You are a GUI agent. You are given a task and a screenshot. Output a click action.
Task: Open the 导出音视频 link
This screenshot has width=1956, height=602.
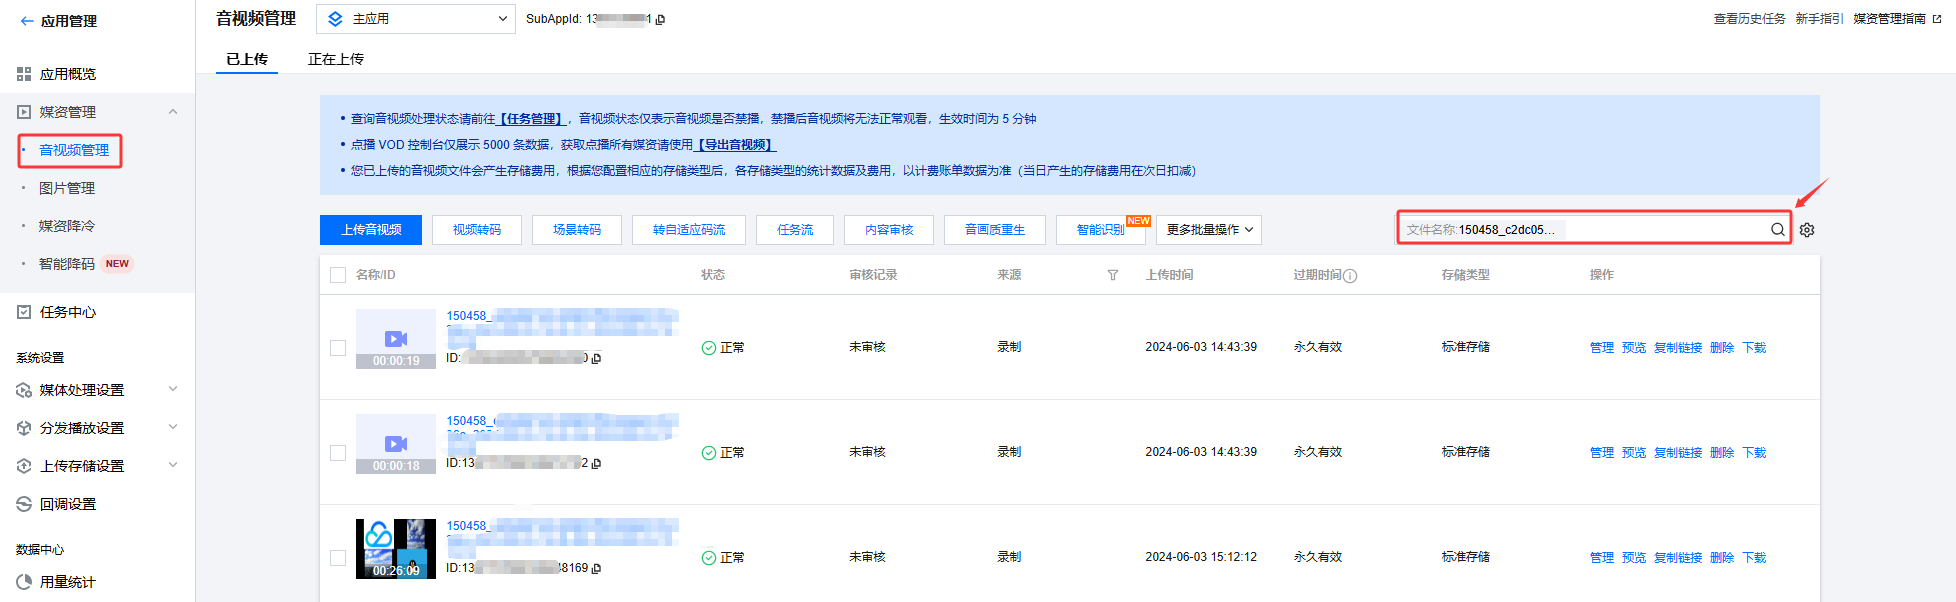point(736,145)
